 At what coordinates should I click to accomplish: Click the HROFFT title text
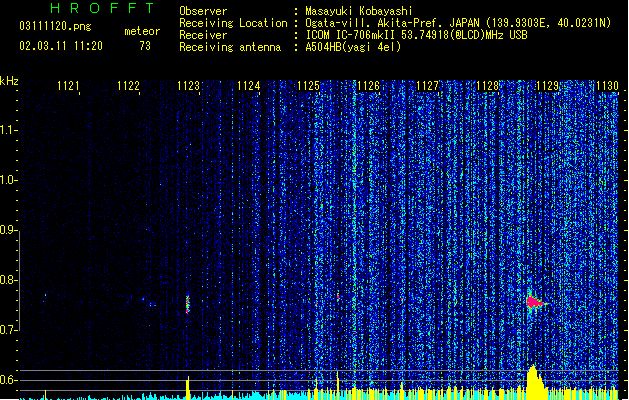click(x=103, y=8)
